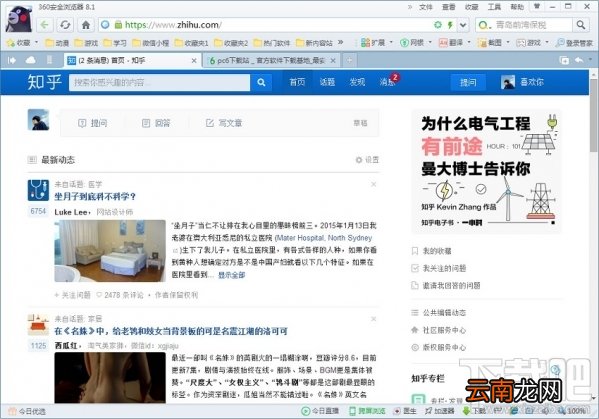
Task: Open question 坐月子到底科不科学？
Action: [x=95, y=197]
